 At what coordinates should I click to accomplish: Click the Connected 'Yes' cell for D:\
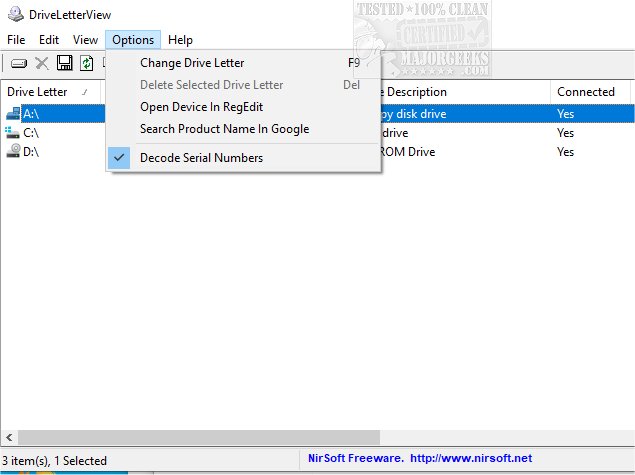565,152
